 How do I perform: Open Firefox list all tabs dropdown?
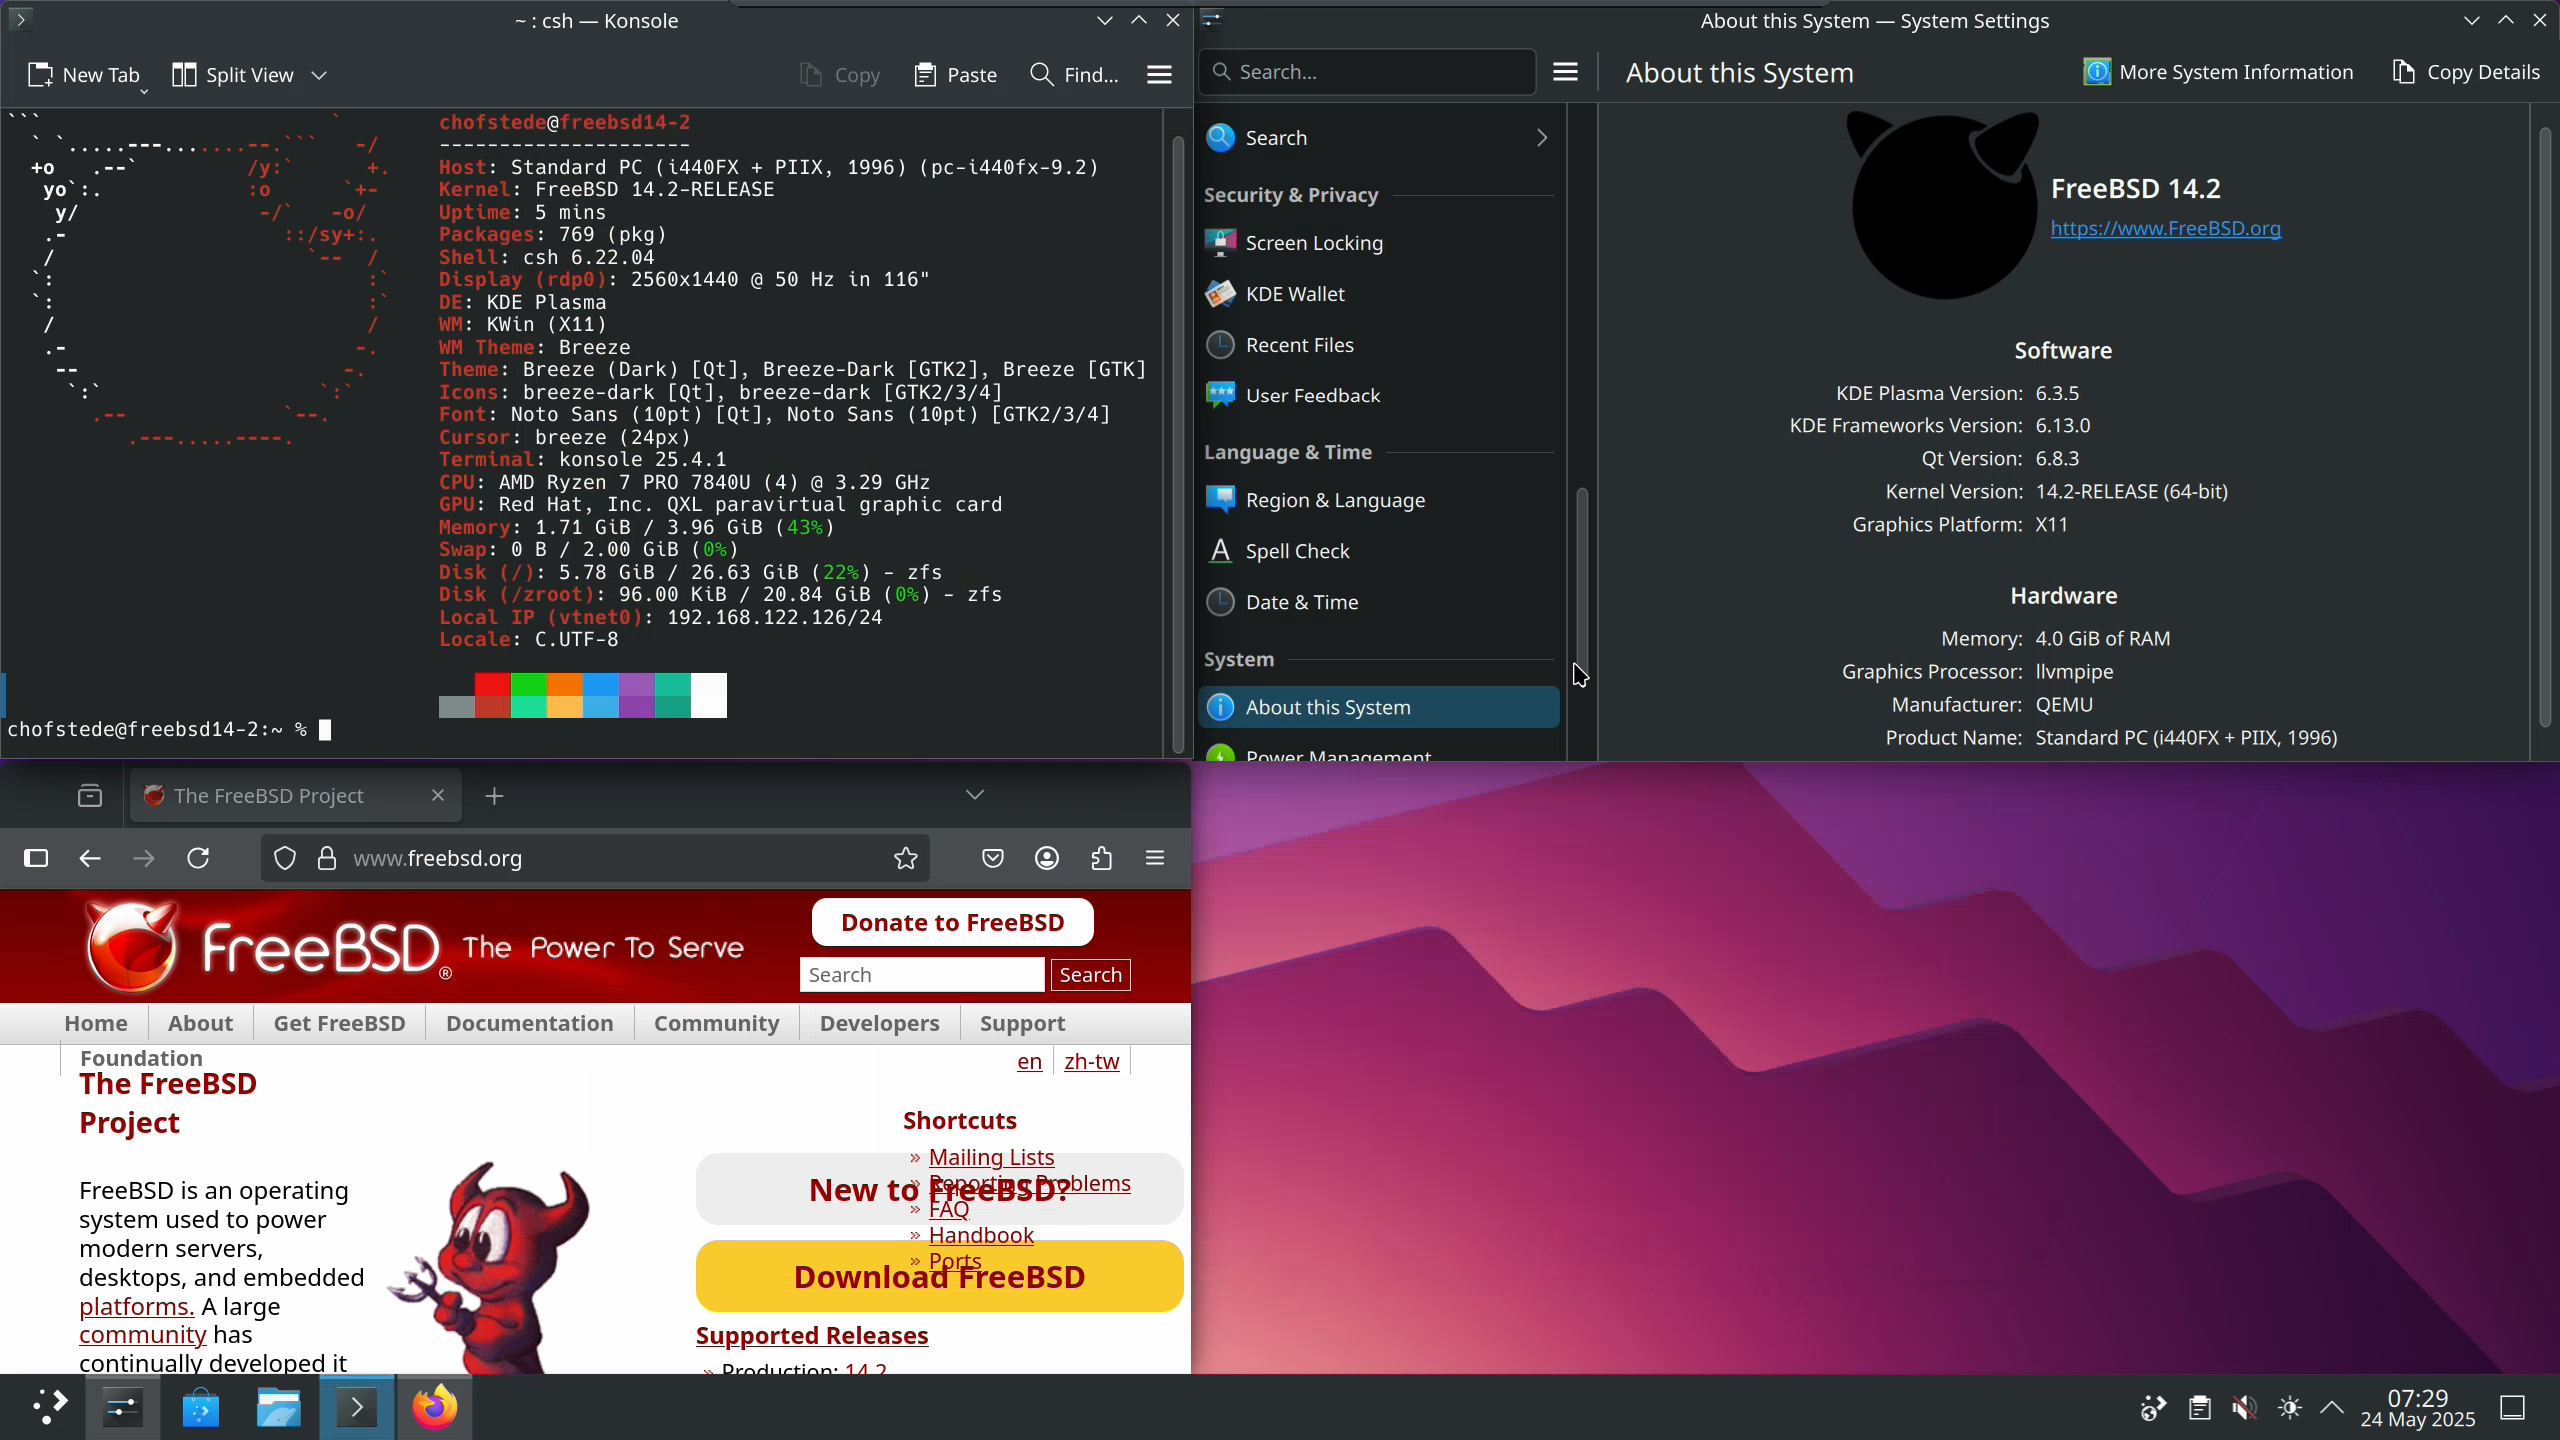[x=975, y=795]
